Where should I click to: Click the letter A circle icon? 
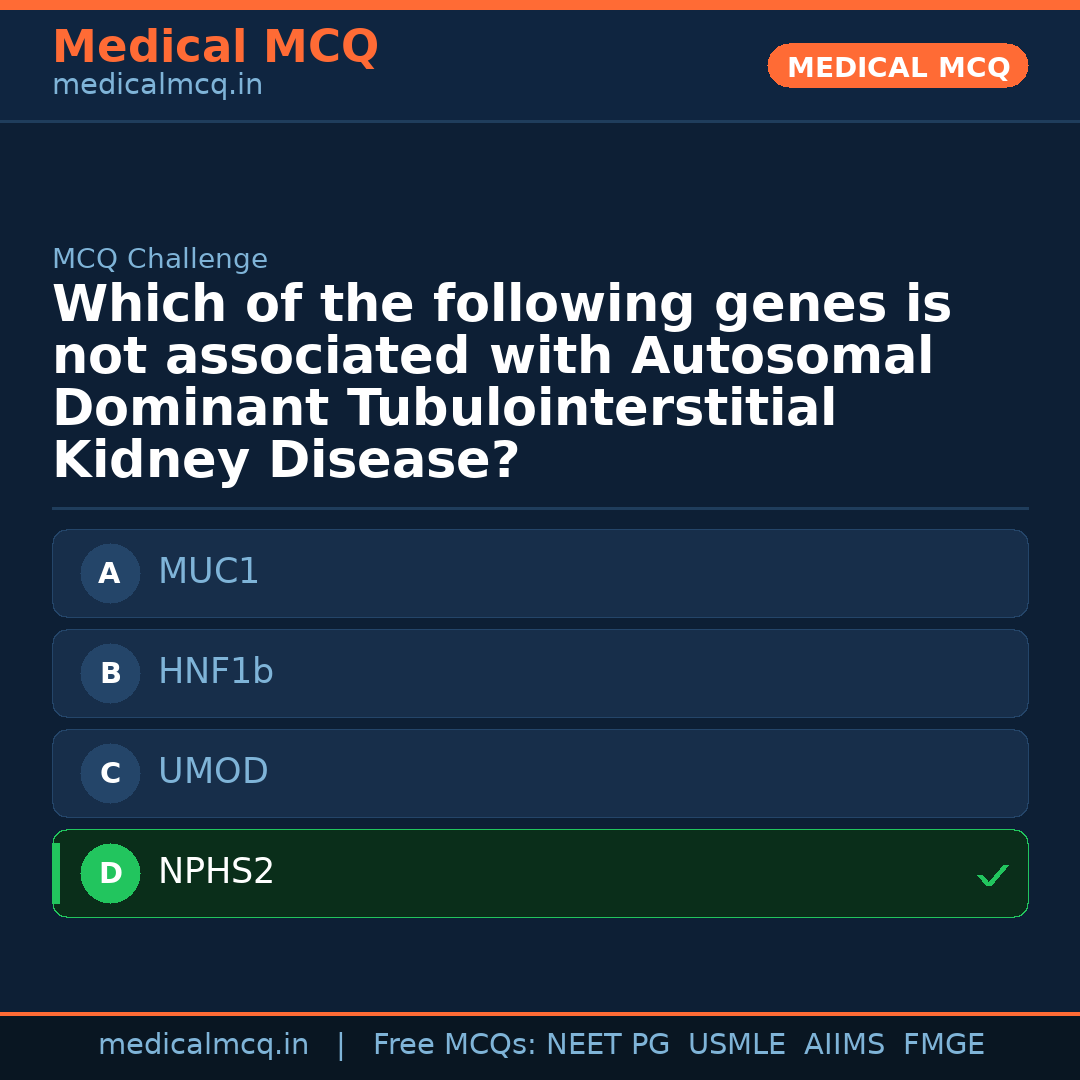(x=110, y=573)
